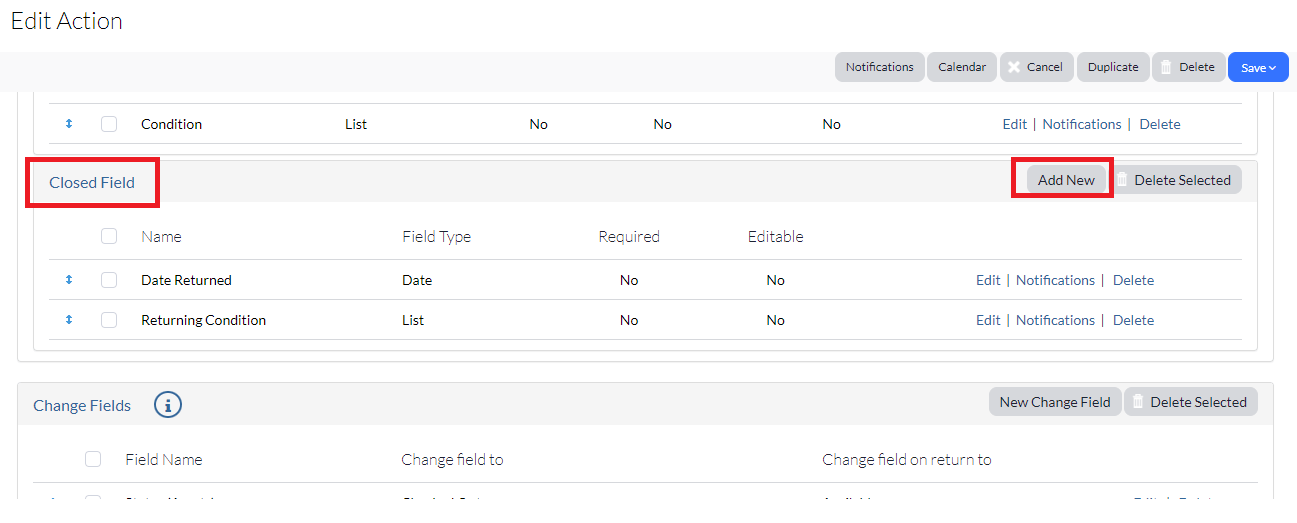Open the Save dropdown menu
The height and width of the screenshot is (523, 1297).
pos(1258,67)
